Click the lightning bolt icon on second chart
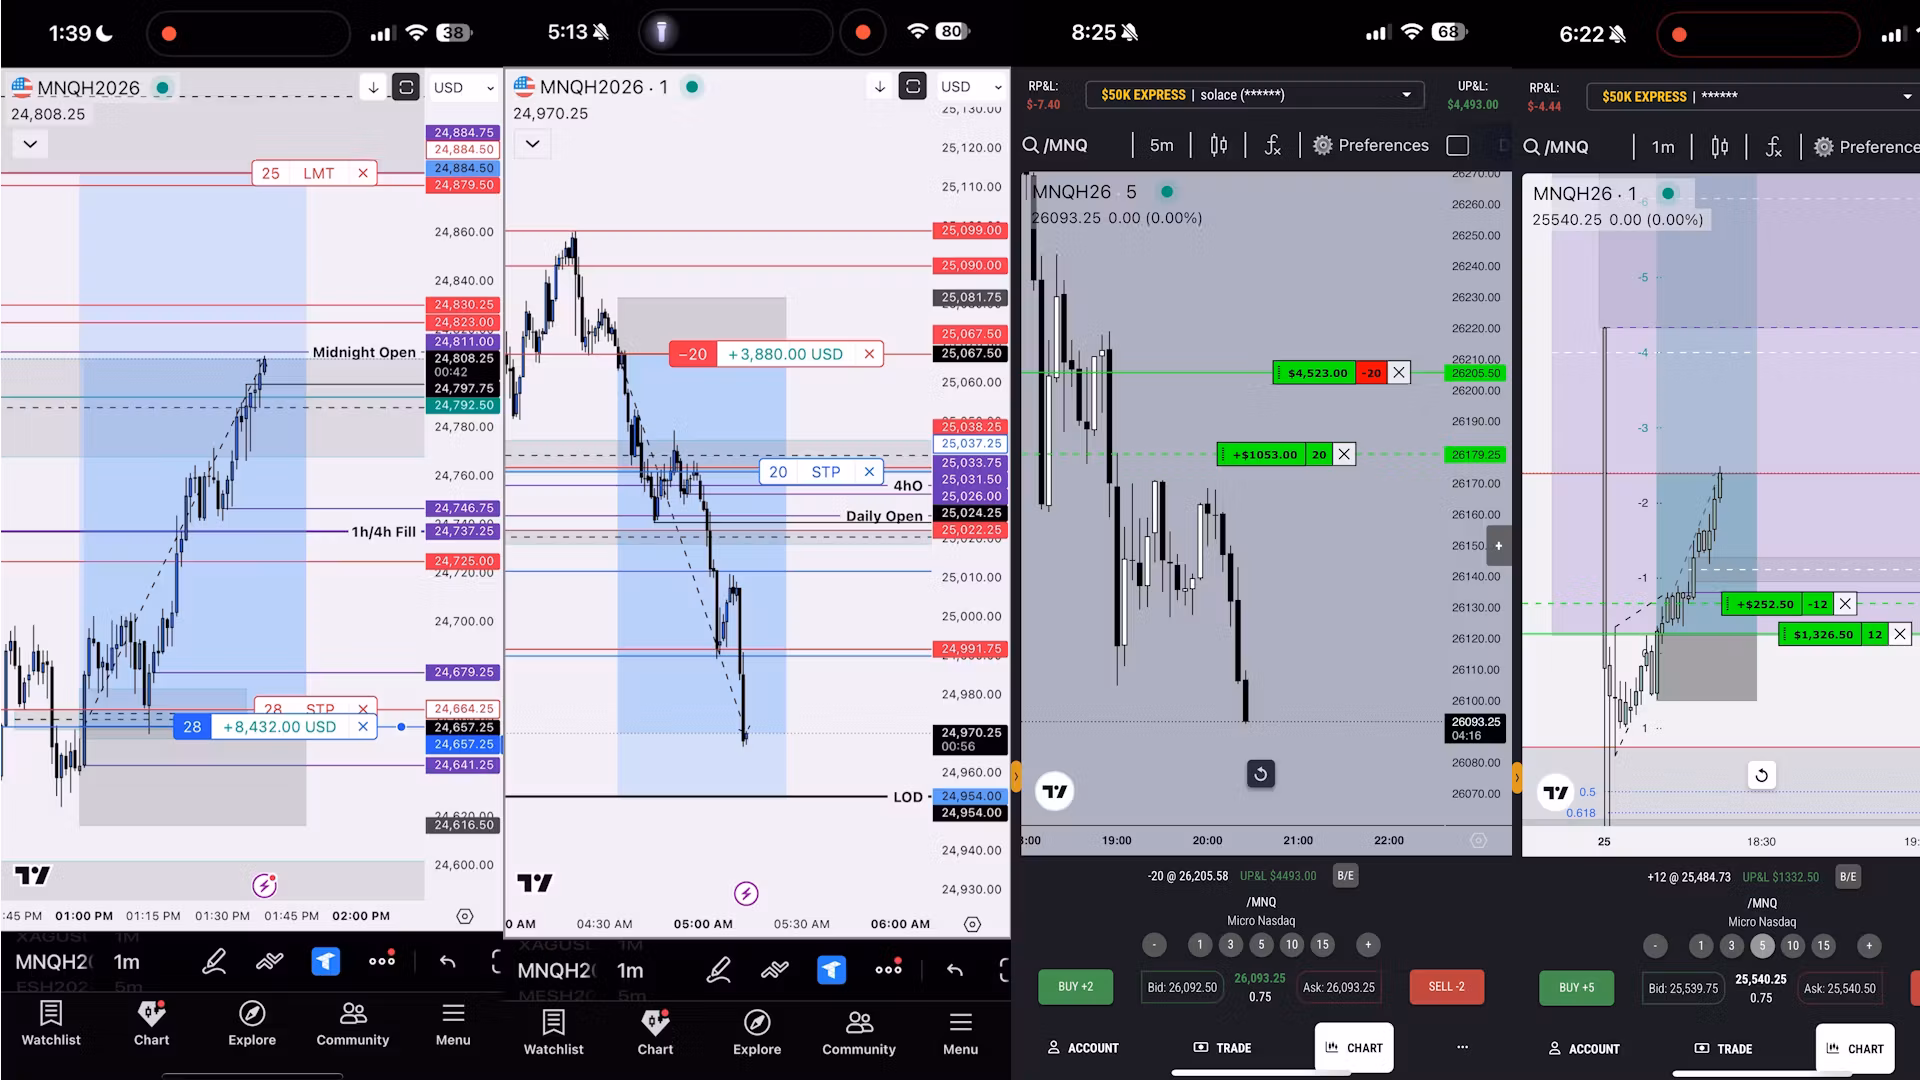1920x1080 pixels. pos(746,893)
